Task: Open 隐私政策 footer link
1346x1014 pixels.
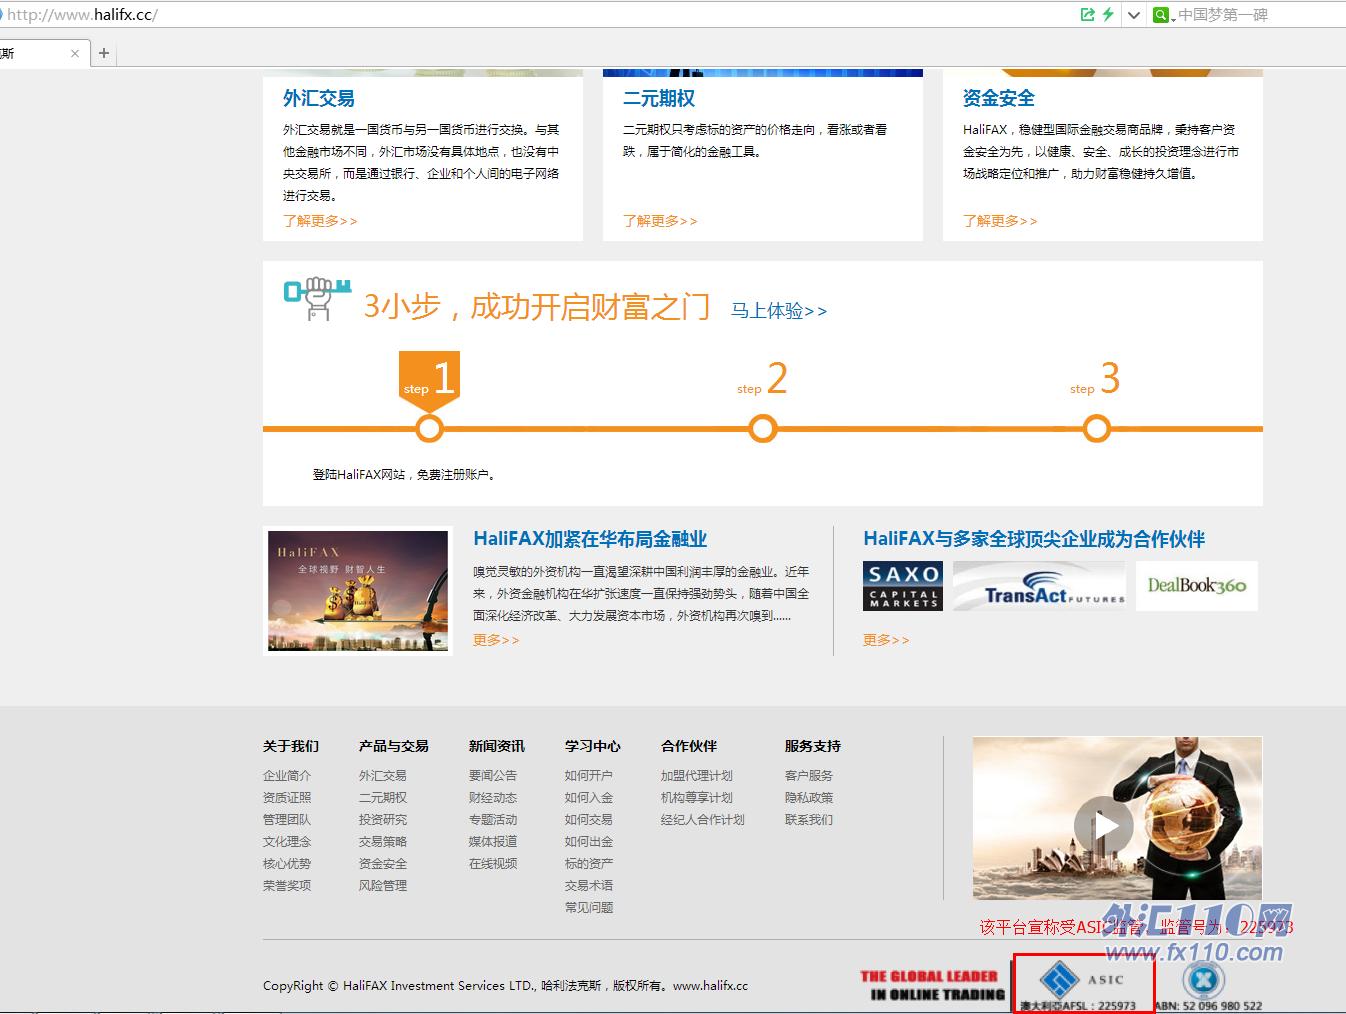Action: 809,798
